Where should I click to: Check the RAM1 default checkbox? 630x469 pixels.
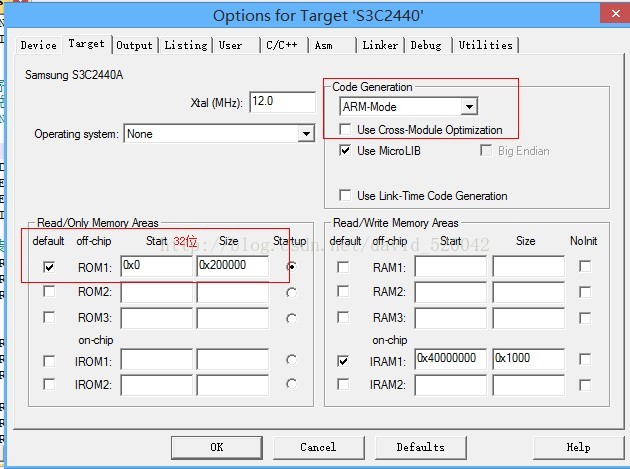click(343, 267)
